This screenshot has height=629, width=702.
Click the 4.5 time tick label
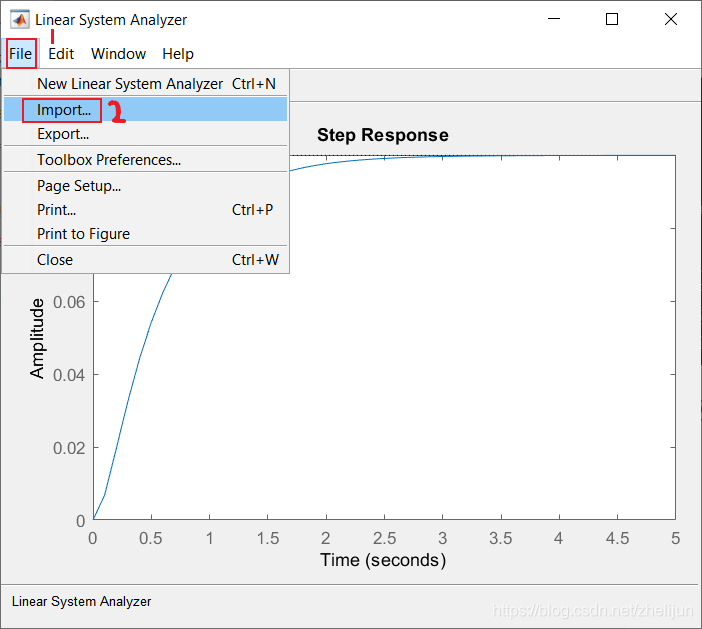pos(617,538)
